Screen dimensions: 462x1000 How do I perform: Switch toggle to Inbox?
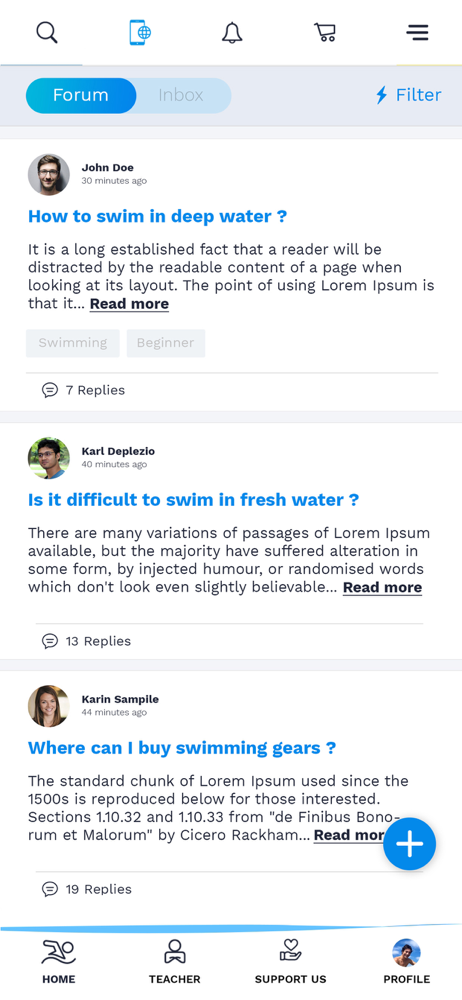[181, 96]
